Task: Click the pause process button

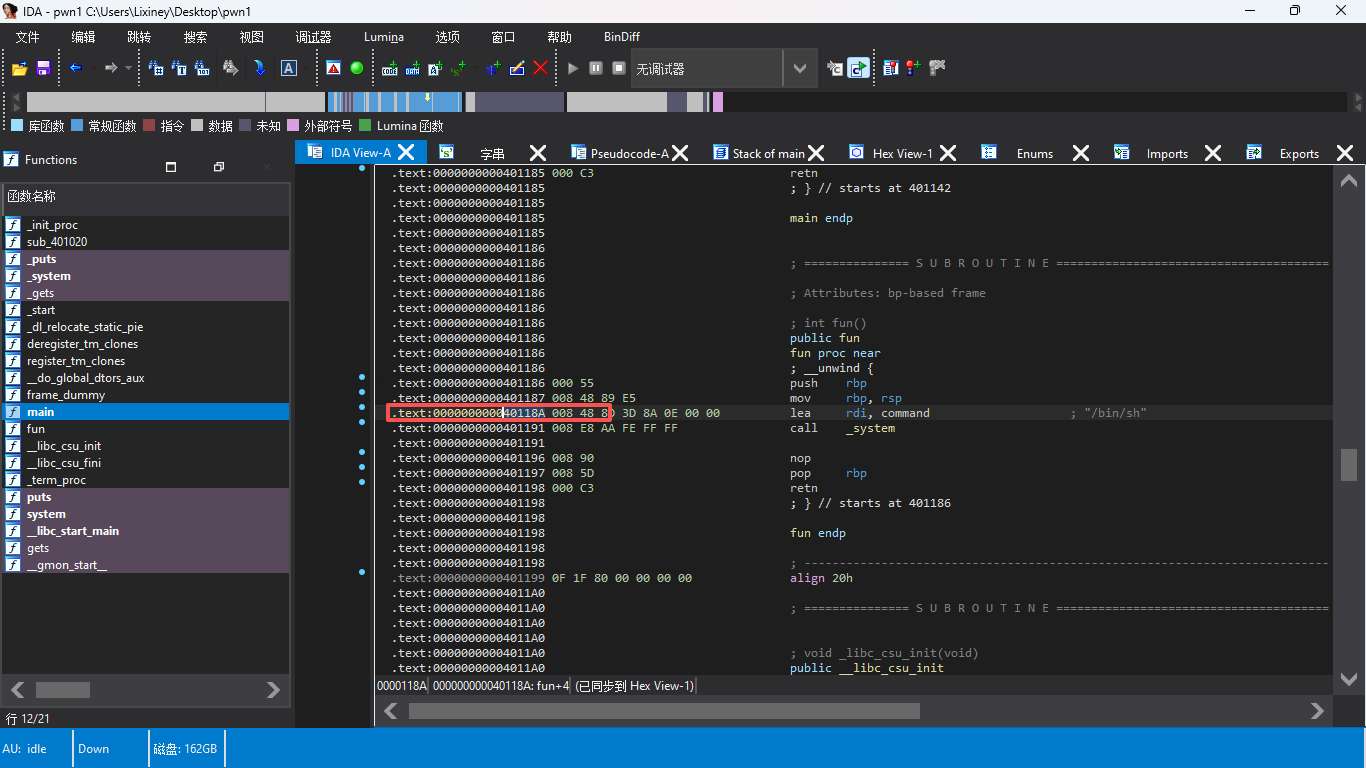Action: click(596, 68)
